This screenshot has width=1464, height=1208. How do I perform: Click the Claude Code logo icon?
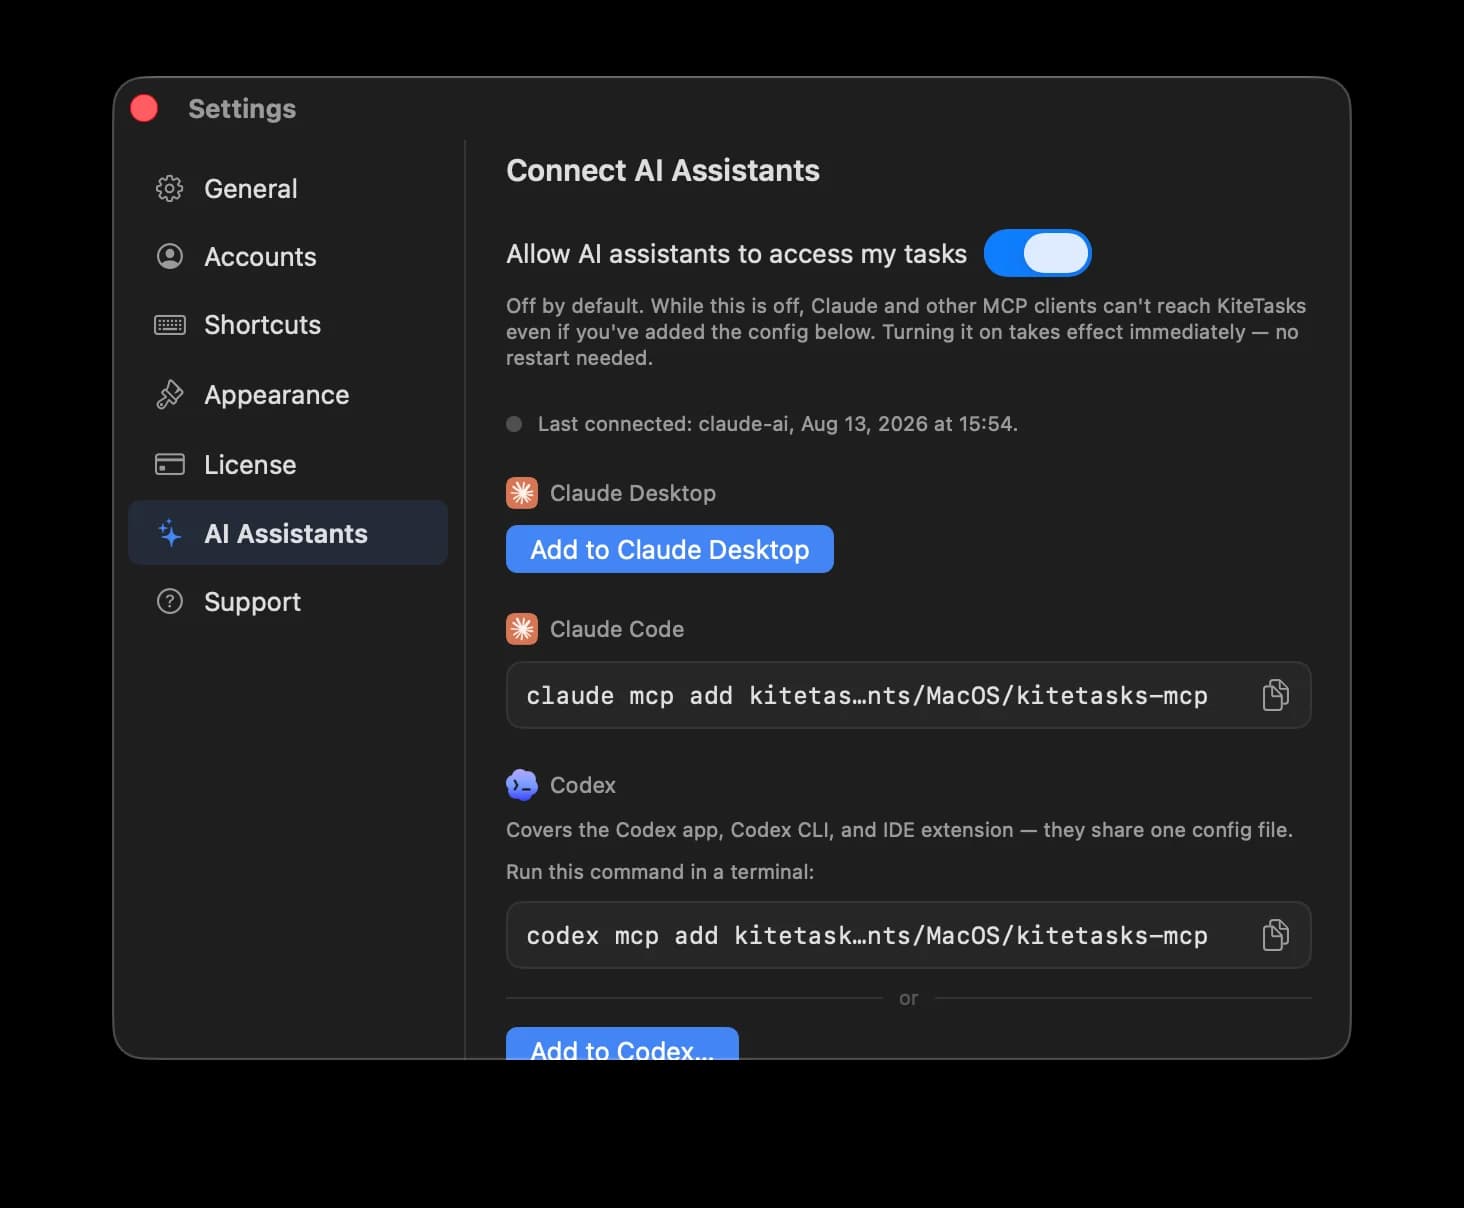[x=522, y=628]
